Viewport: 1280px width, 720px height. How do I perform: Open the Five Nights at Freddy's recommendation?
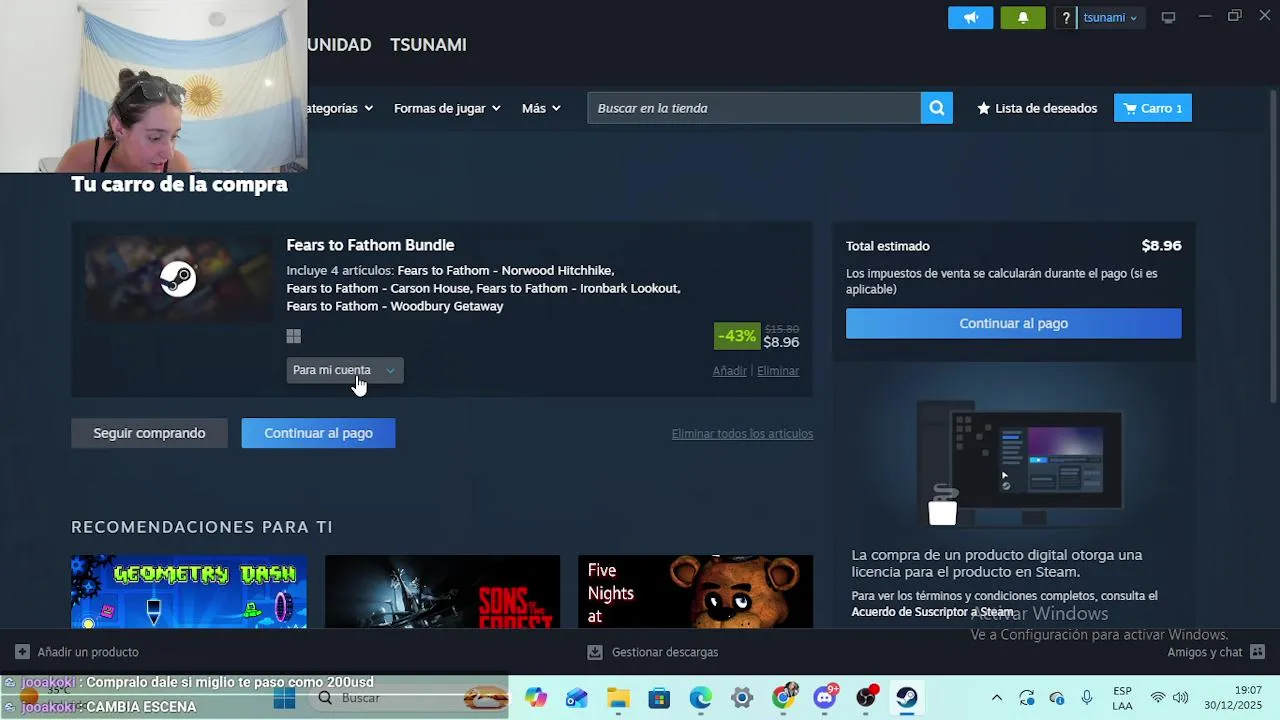[x=695, y=592]
